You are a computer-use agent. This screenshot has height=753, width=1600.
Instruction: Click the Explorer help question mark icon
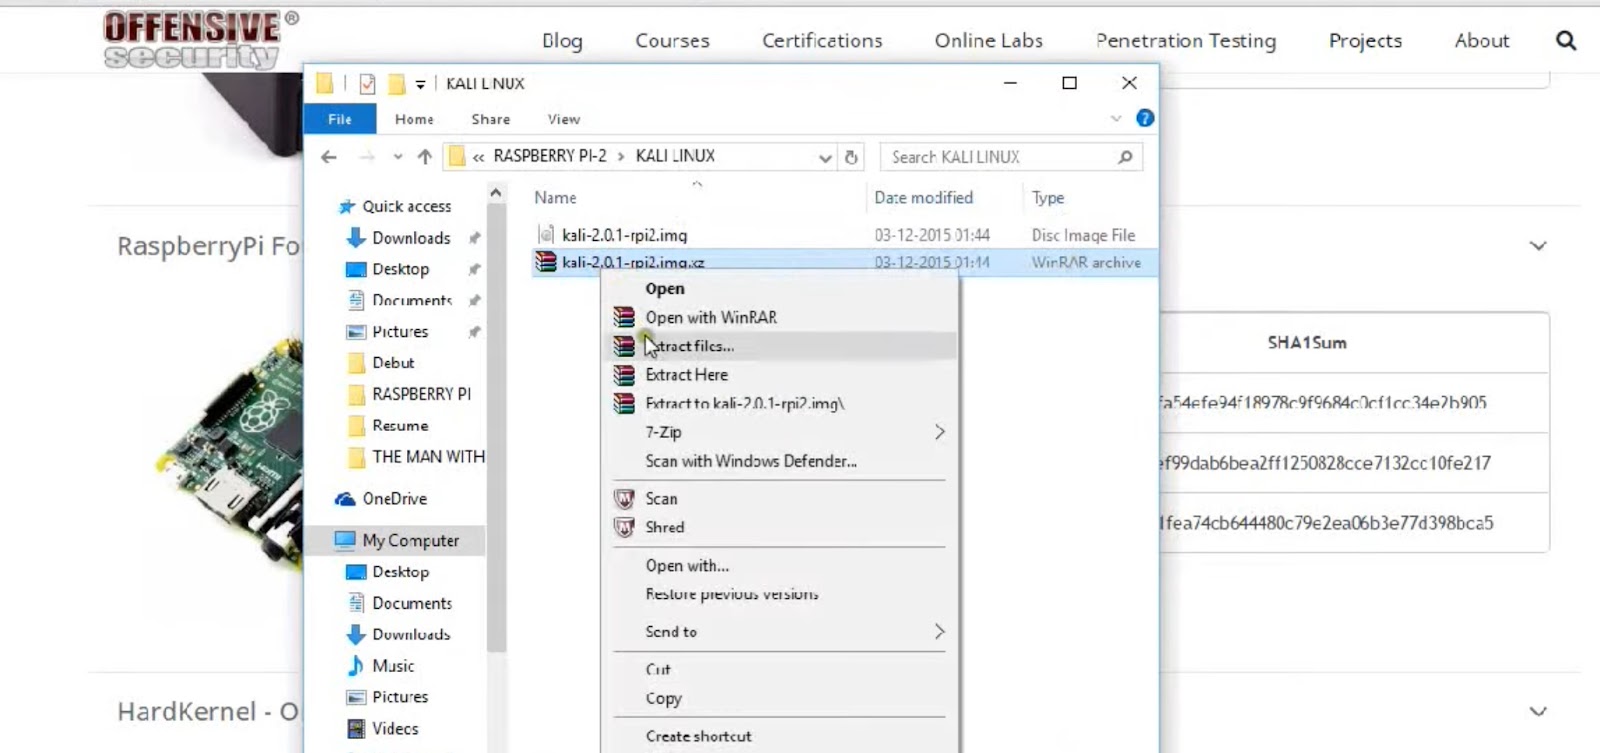pyautogui.click(x=1145, y=118)
